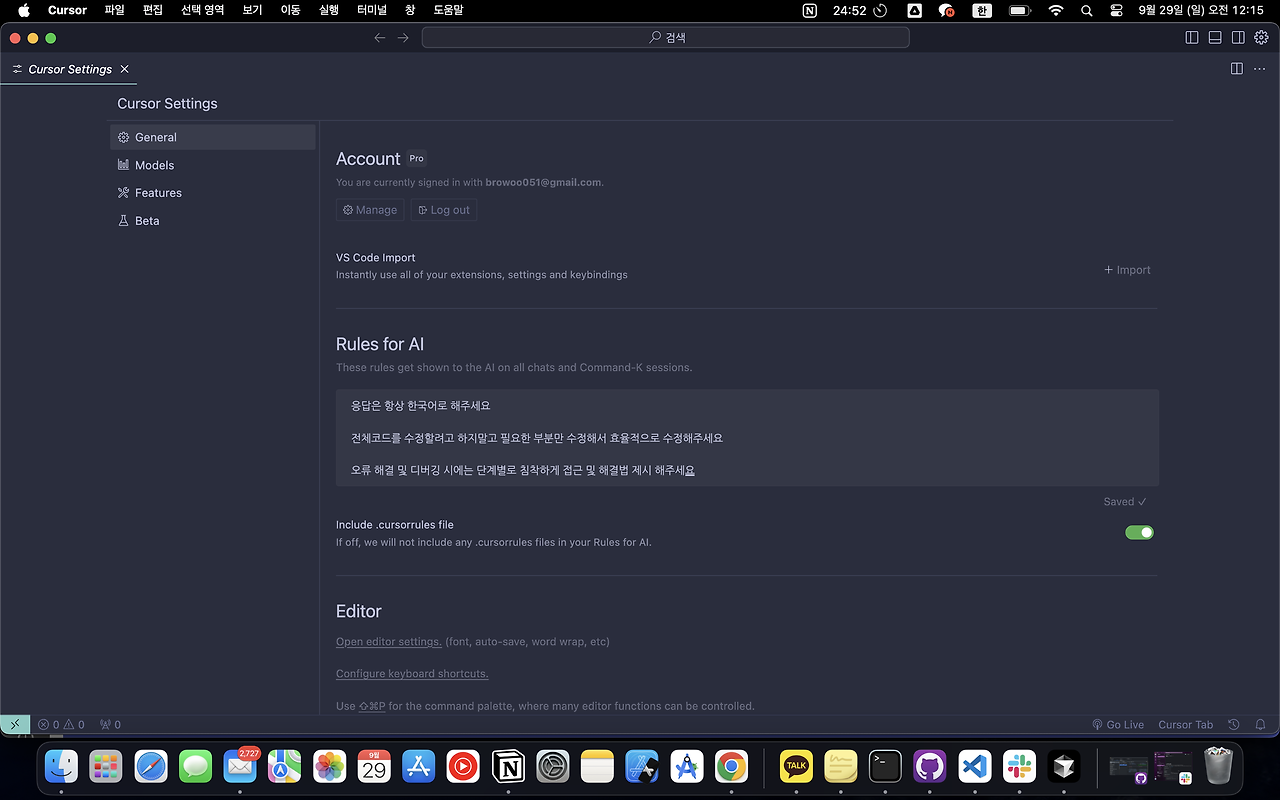Select General settings section
This screenshot has width=1280, height=800.
point(213,137)
